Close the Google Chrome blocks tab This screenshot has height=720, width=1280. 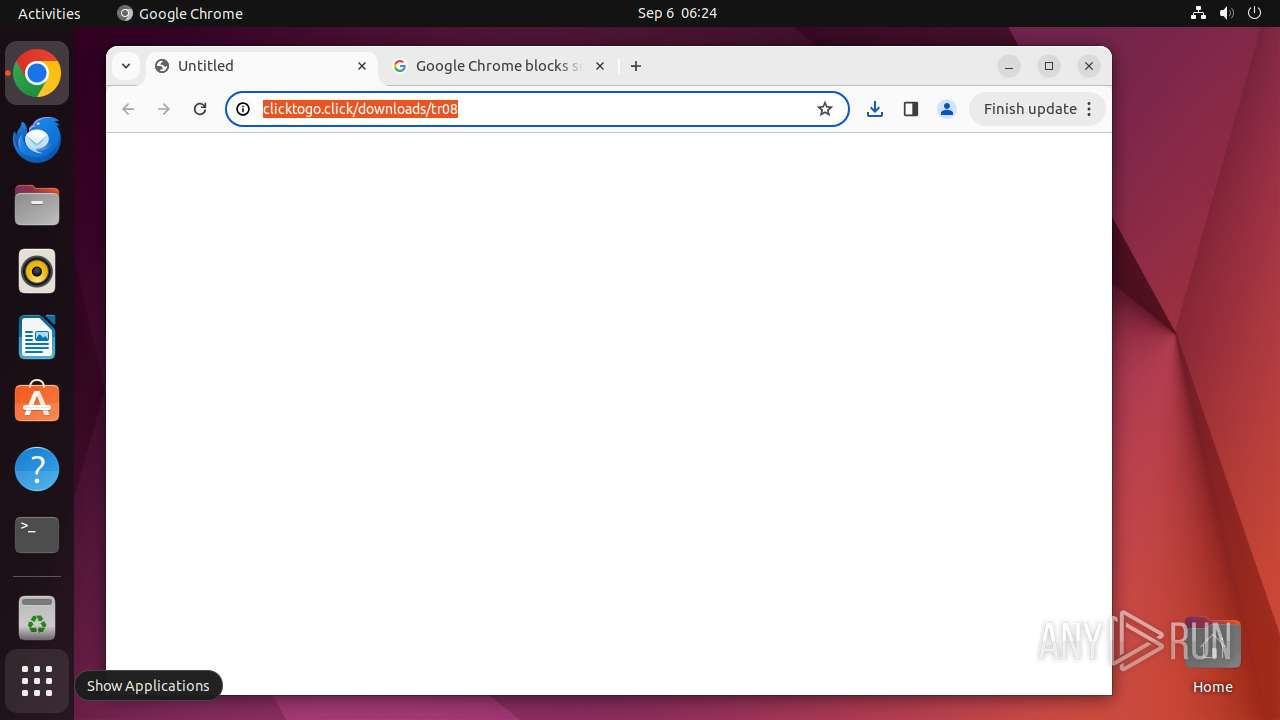click(x=600, y=66)
